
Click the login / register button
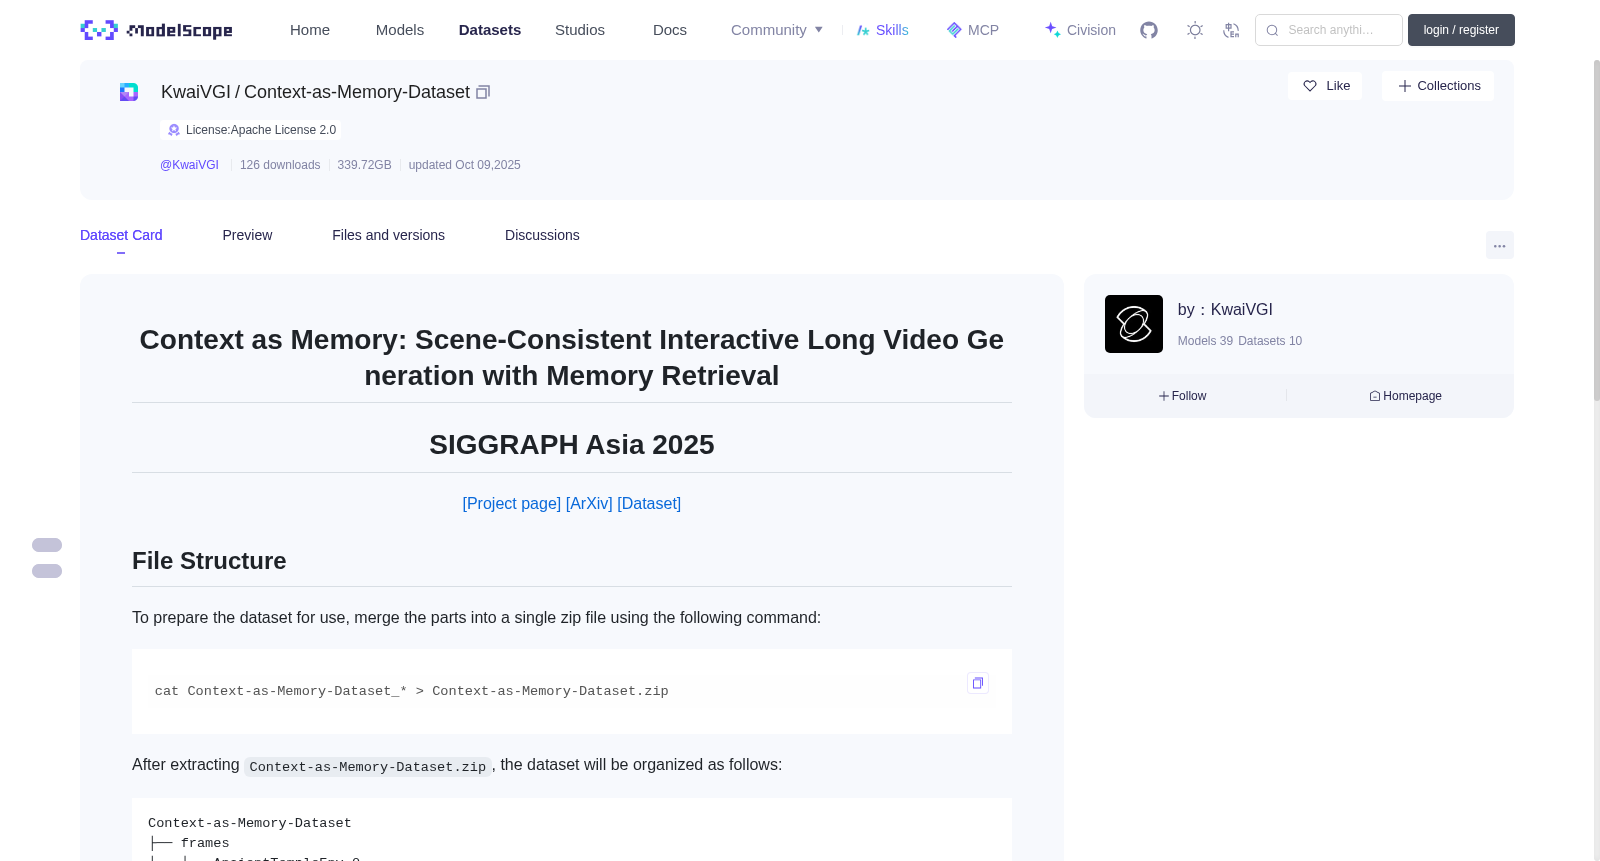[1461, 30]
